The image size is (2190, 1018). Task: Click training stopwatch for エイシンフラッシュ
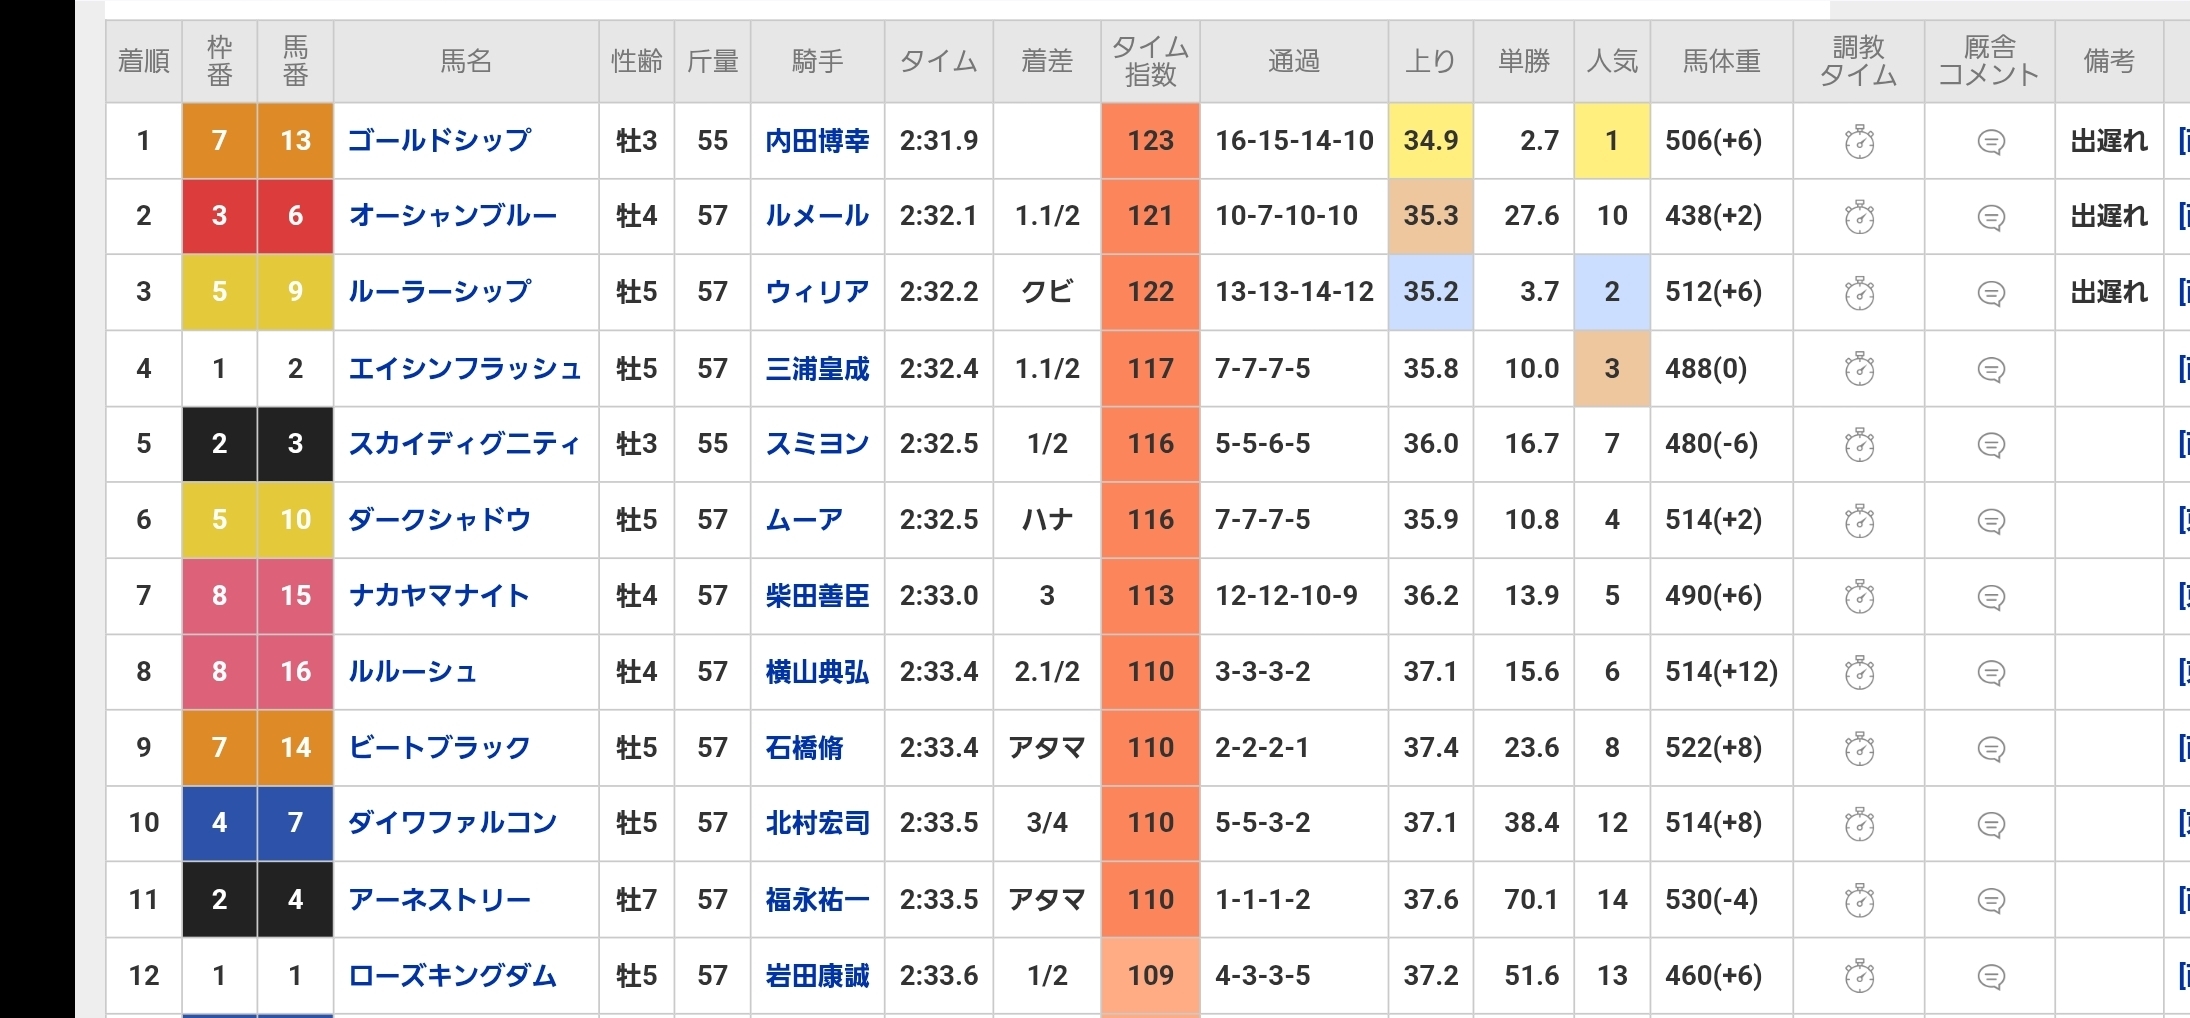(1859, 369)
